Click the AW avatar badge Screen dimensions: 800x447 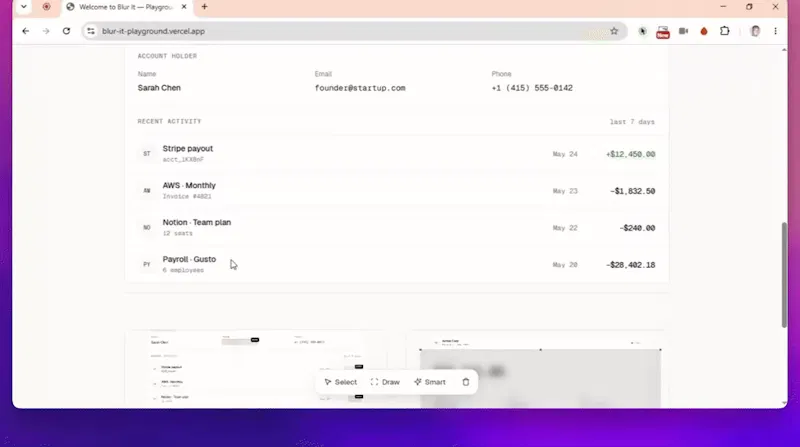pos(147,190)
